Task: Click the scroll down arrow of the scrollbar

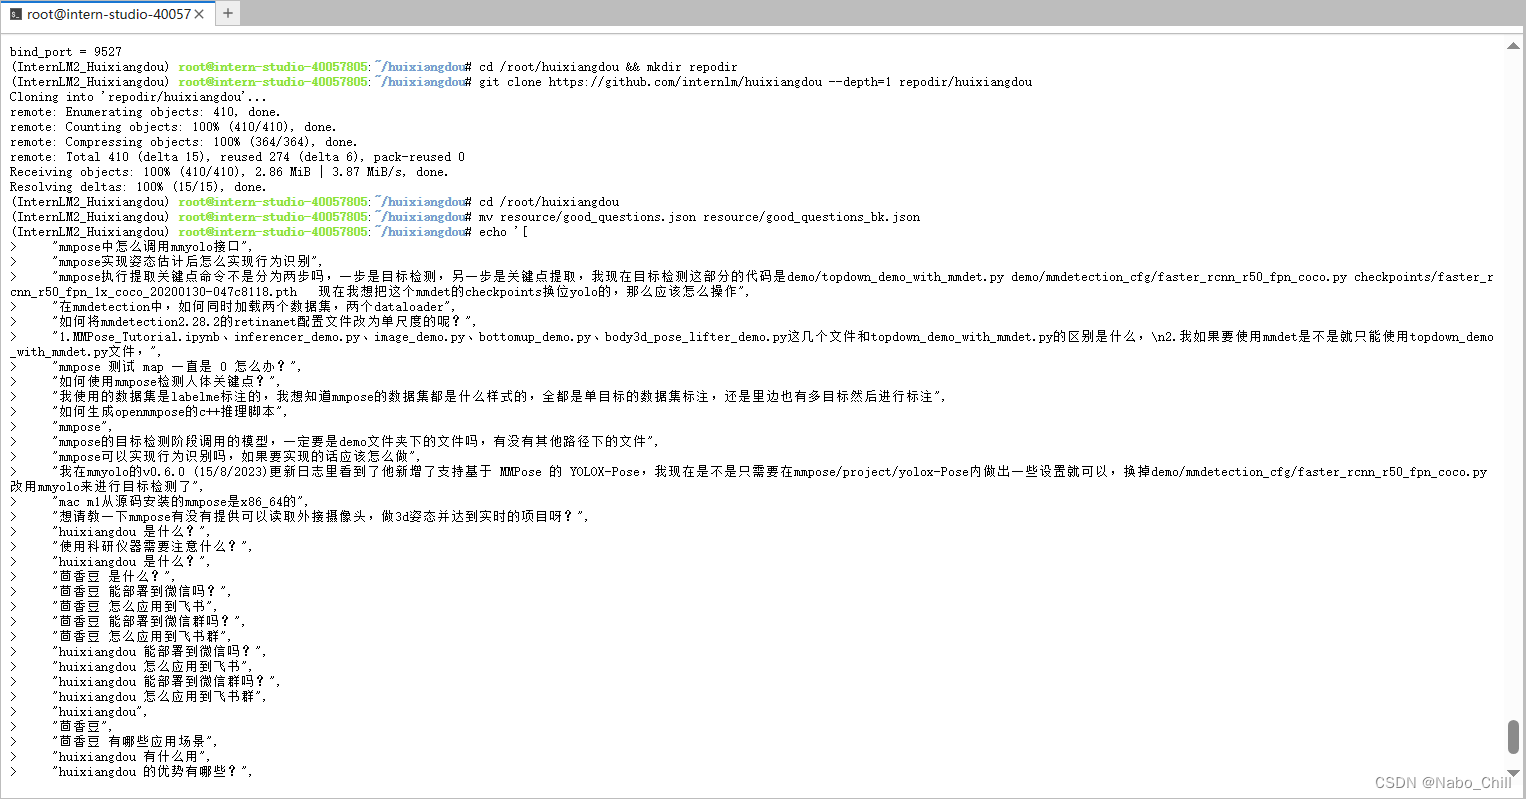Action: 1514,773
